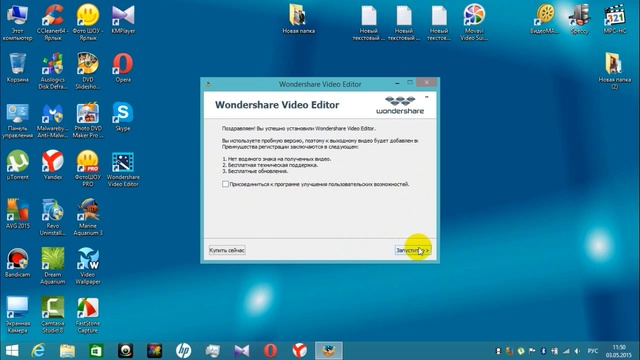Launch Internet Explorer from the taskbar
The image size is (640, 360).
[x=38, y=351]
